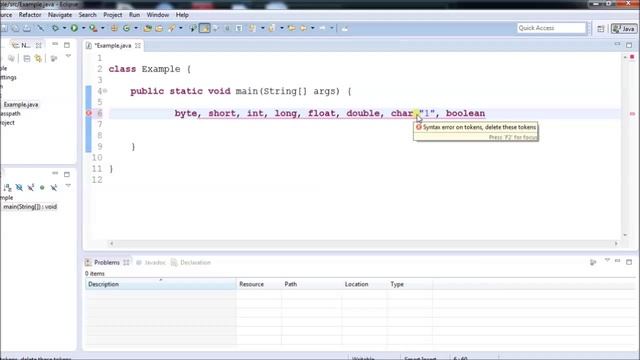Open the Search dropdown arrow
Viewport: 640px width, 360px height.
pyautogui.click(x=180, y=28)
